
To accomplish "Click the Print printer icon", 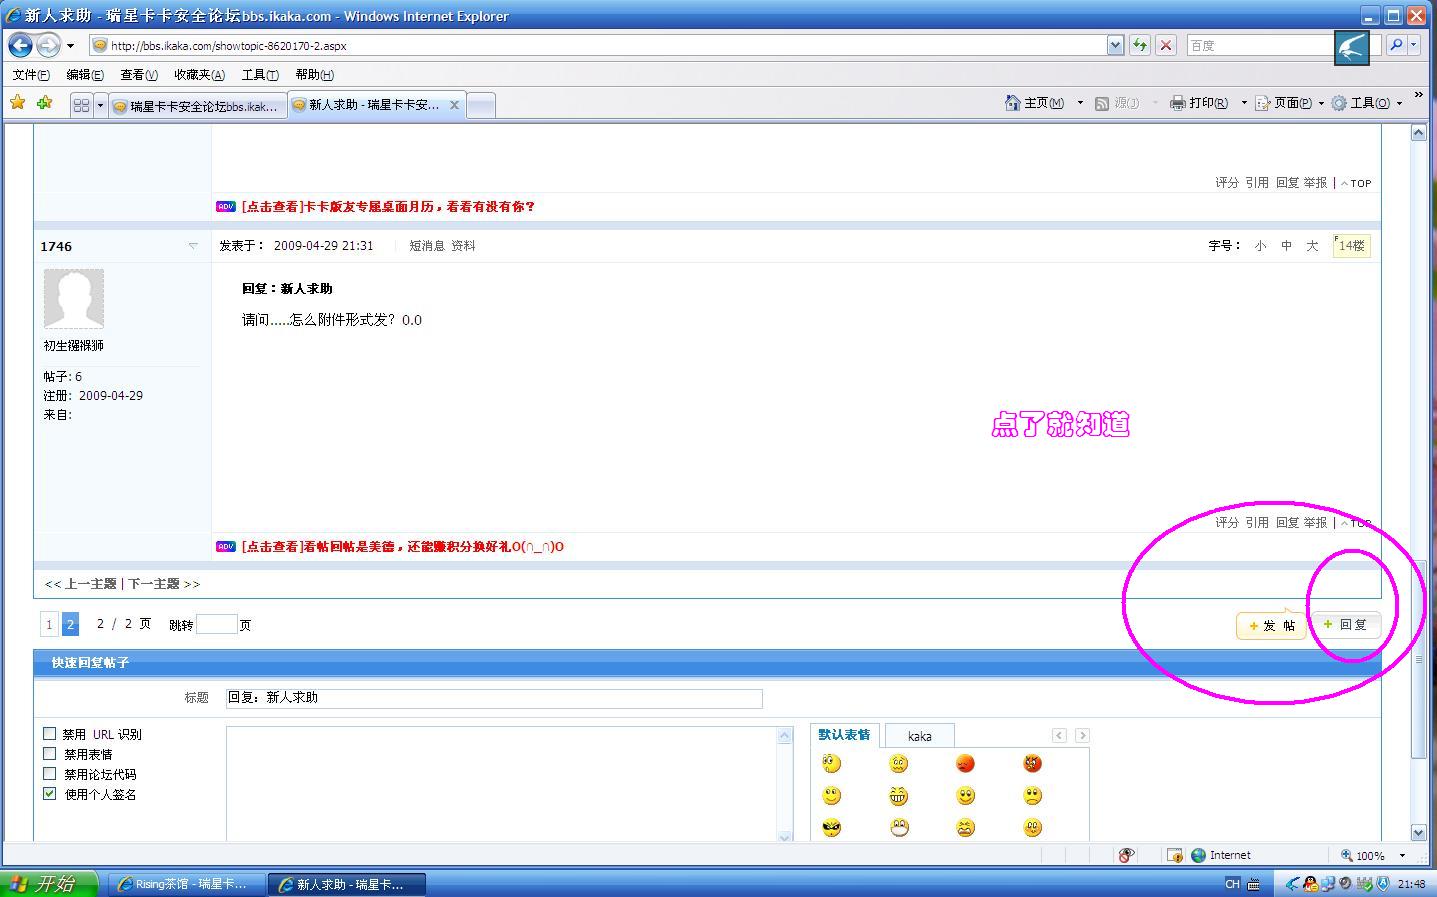I will [1178, 103].
